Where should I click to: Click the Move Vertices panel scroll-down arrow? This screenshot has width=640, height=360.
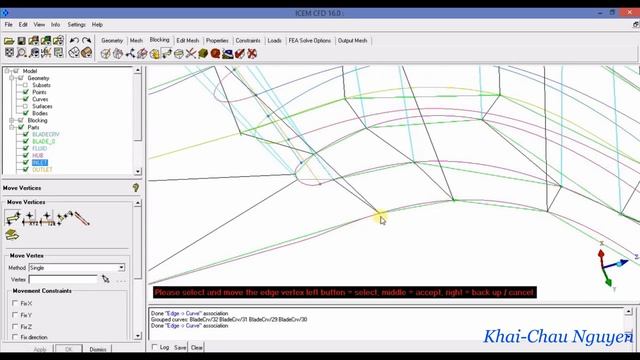138,336
